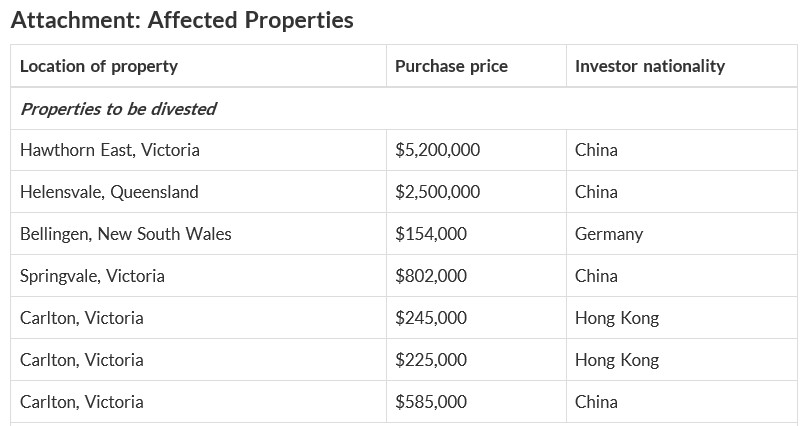
Task: Click the Bellingen, New South Wales cell
Action: click(126, 234)
